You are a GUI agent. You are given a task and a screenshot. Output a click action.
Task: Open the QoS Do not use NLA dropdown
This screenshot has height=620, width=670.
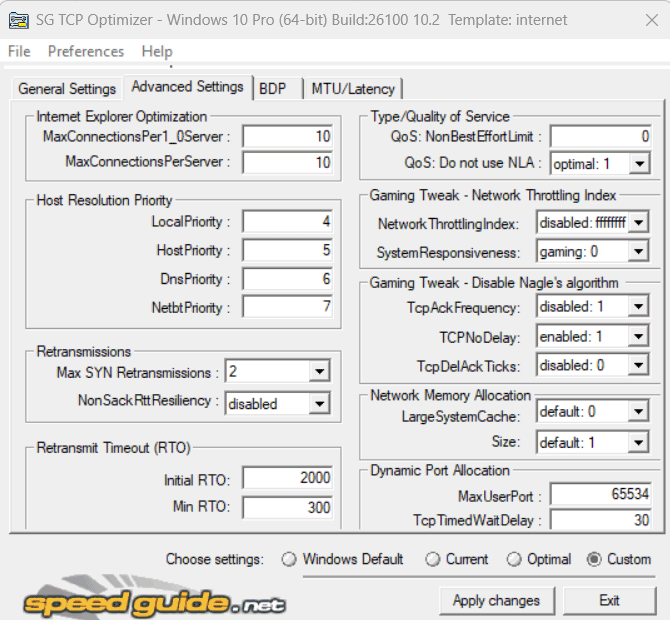coord(640,164)
